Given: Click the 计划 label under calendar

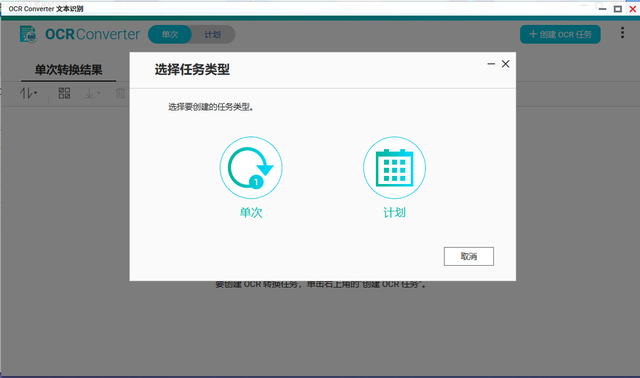Looking at the screenshot, I should pyautogui.click(x=394, y=212).
